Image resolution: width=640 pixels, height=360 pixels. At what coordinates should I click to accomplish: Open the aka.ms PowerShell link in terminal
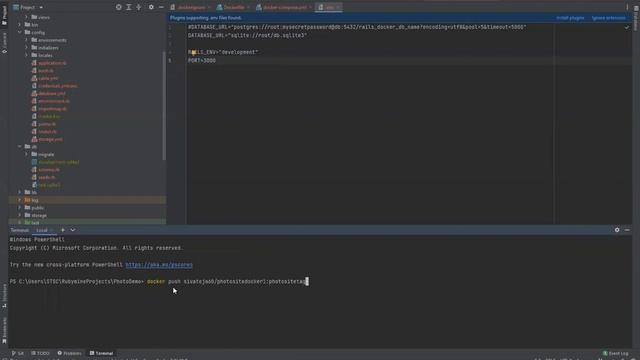coord(159,265)
